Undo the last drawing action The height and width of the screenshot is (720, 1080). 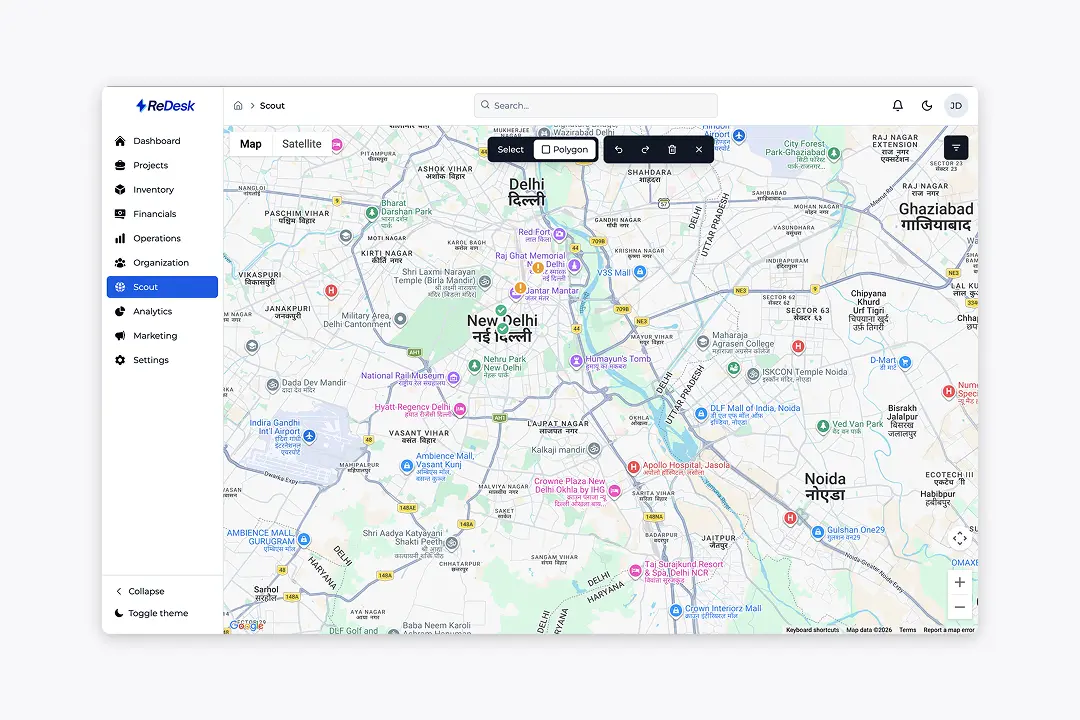[x=619, y=150]
